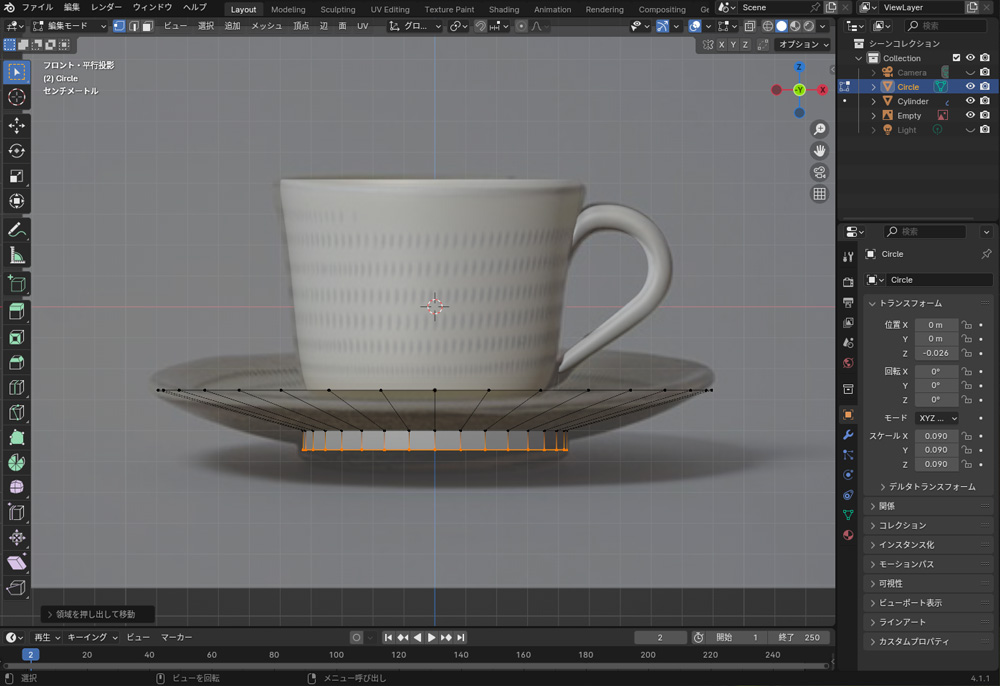Click the Measure ruler tool
The height and width of the screenshot is (686, 1000).
(16, 256)
